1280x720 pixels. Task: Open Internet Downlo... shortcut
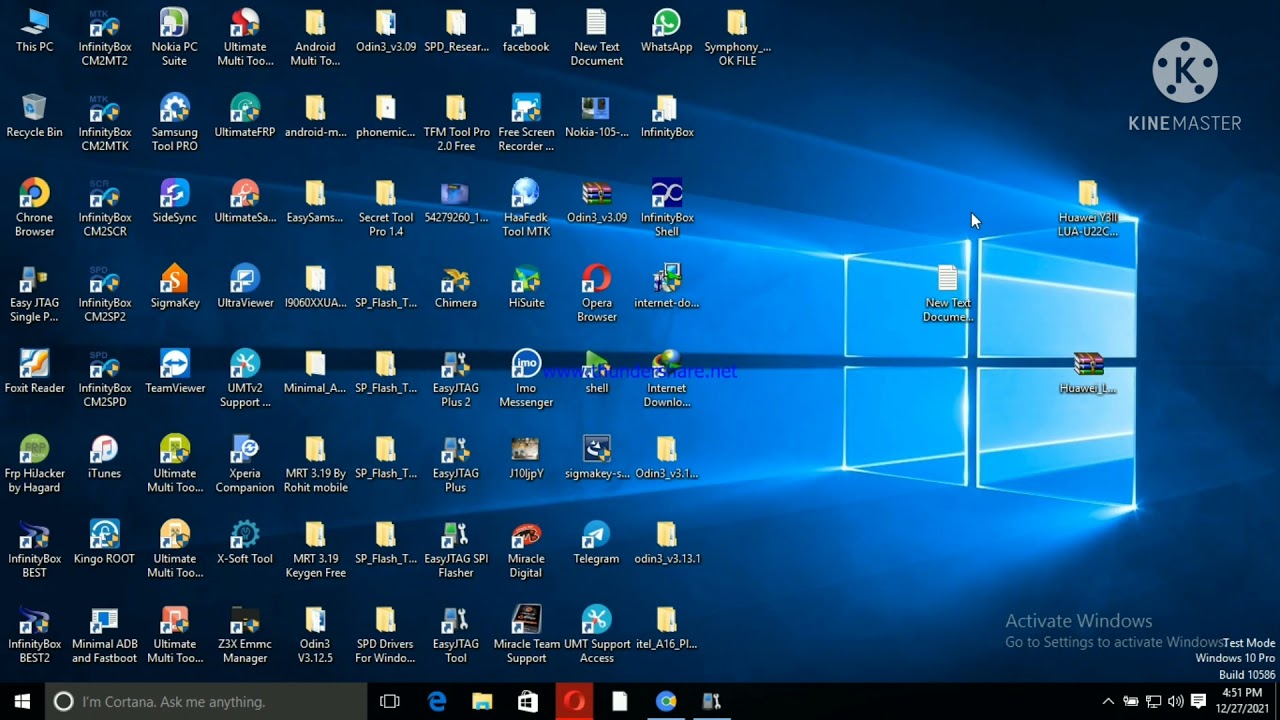tap(666, 379)
